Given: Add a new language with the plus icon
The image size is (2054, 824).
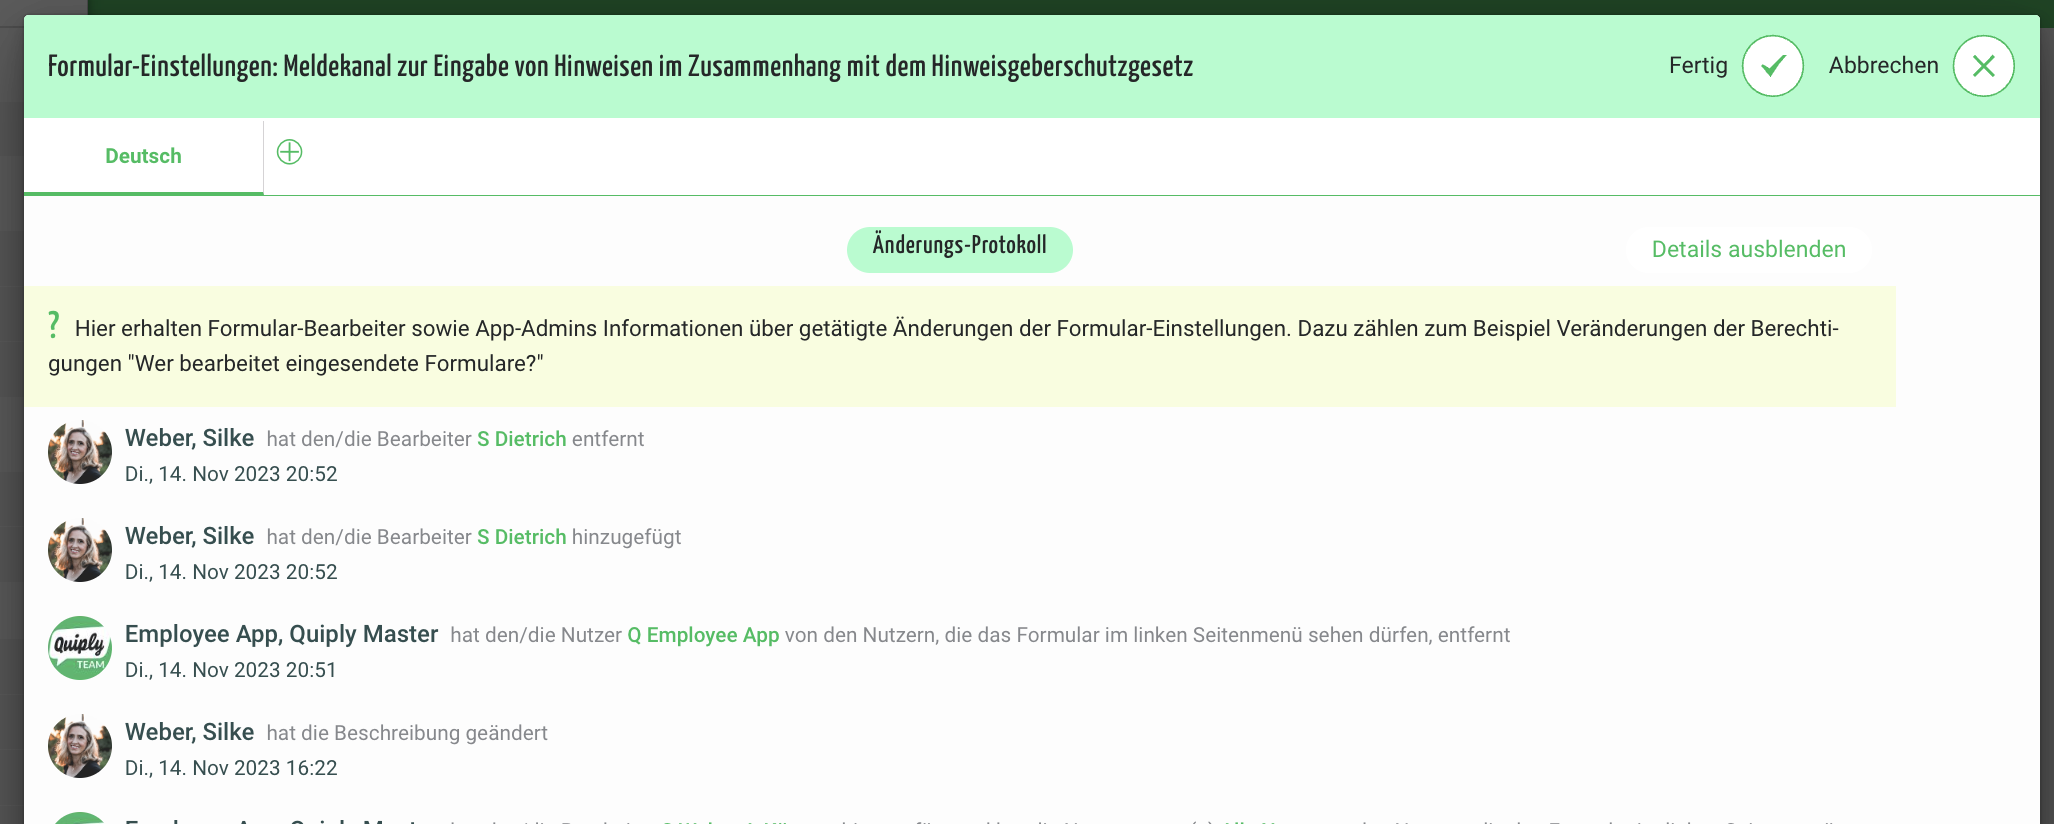Looking at the screenshot, I should [289, 152].
